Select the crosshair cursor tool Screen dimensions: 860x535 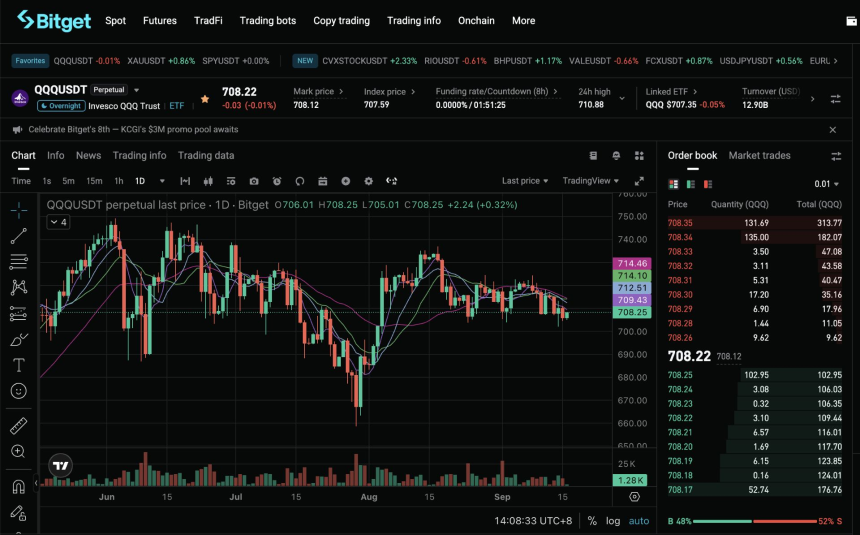click(19, 210)
